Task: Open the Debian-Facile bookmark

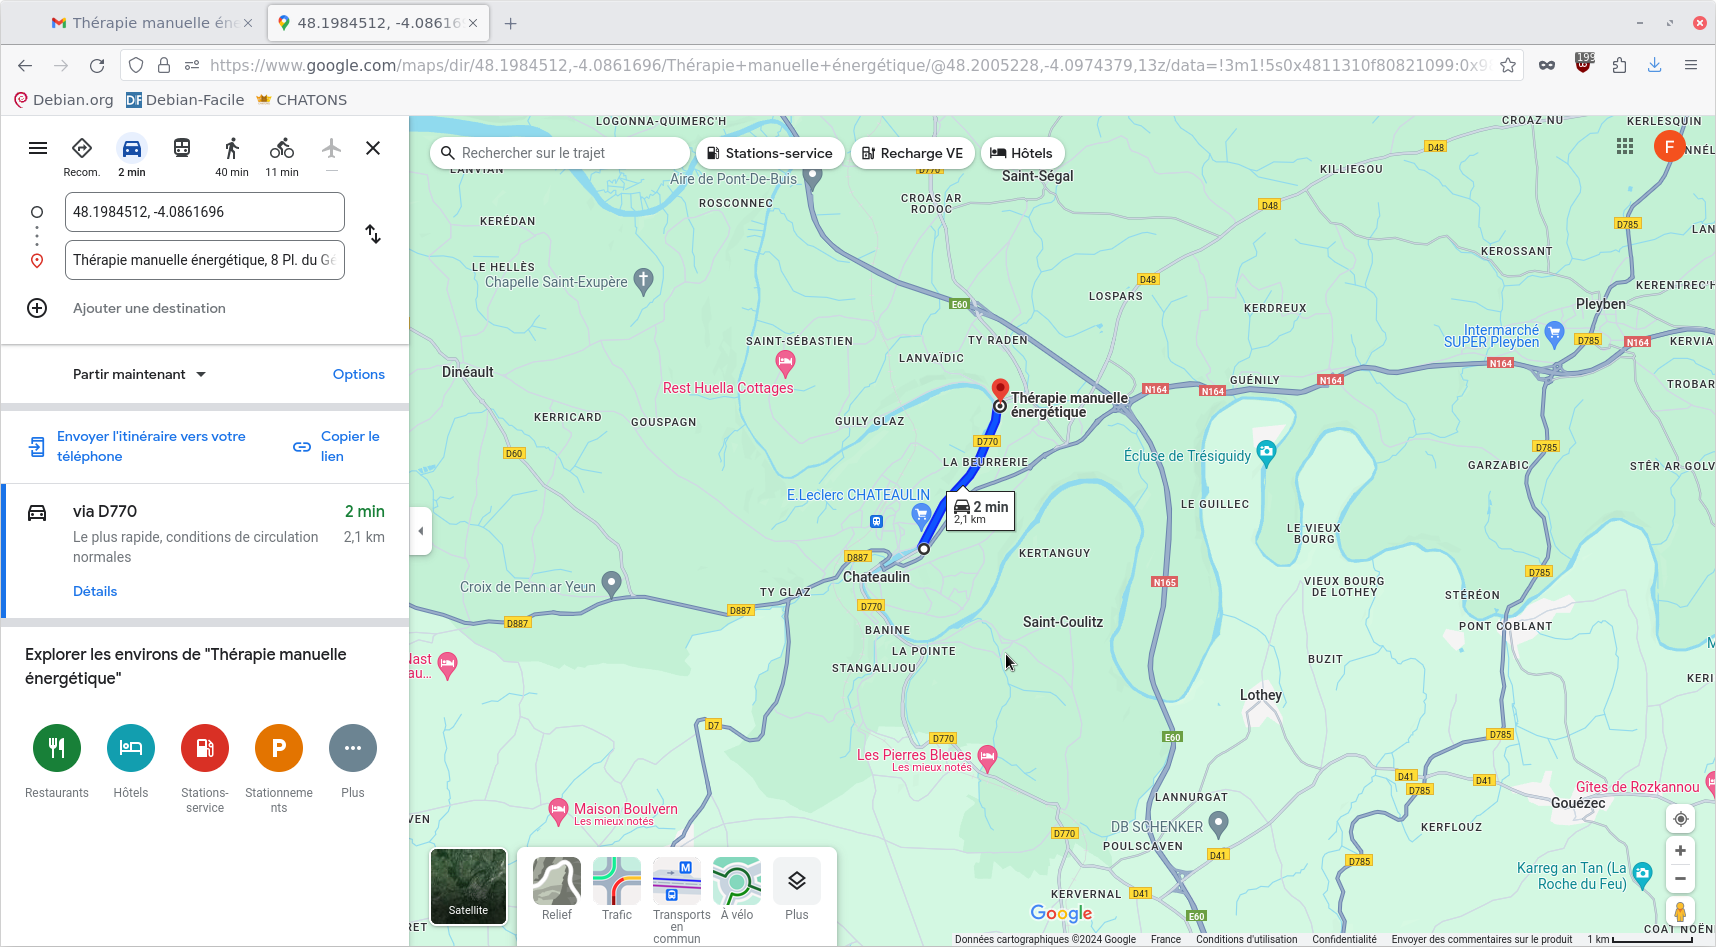Action: pos(185,100)
